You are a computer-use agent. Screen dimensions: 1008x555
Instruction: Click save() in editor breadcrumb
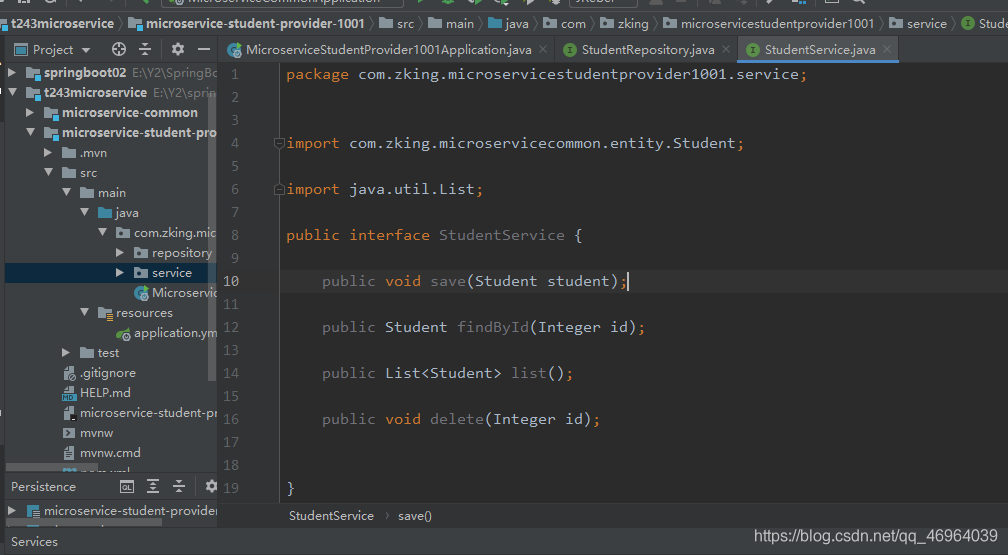pos(415,516)
